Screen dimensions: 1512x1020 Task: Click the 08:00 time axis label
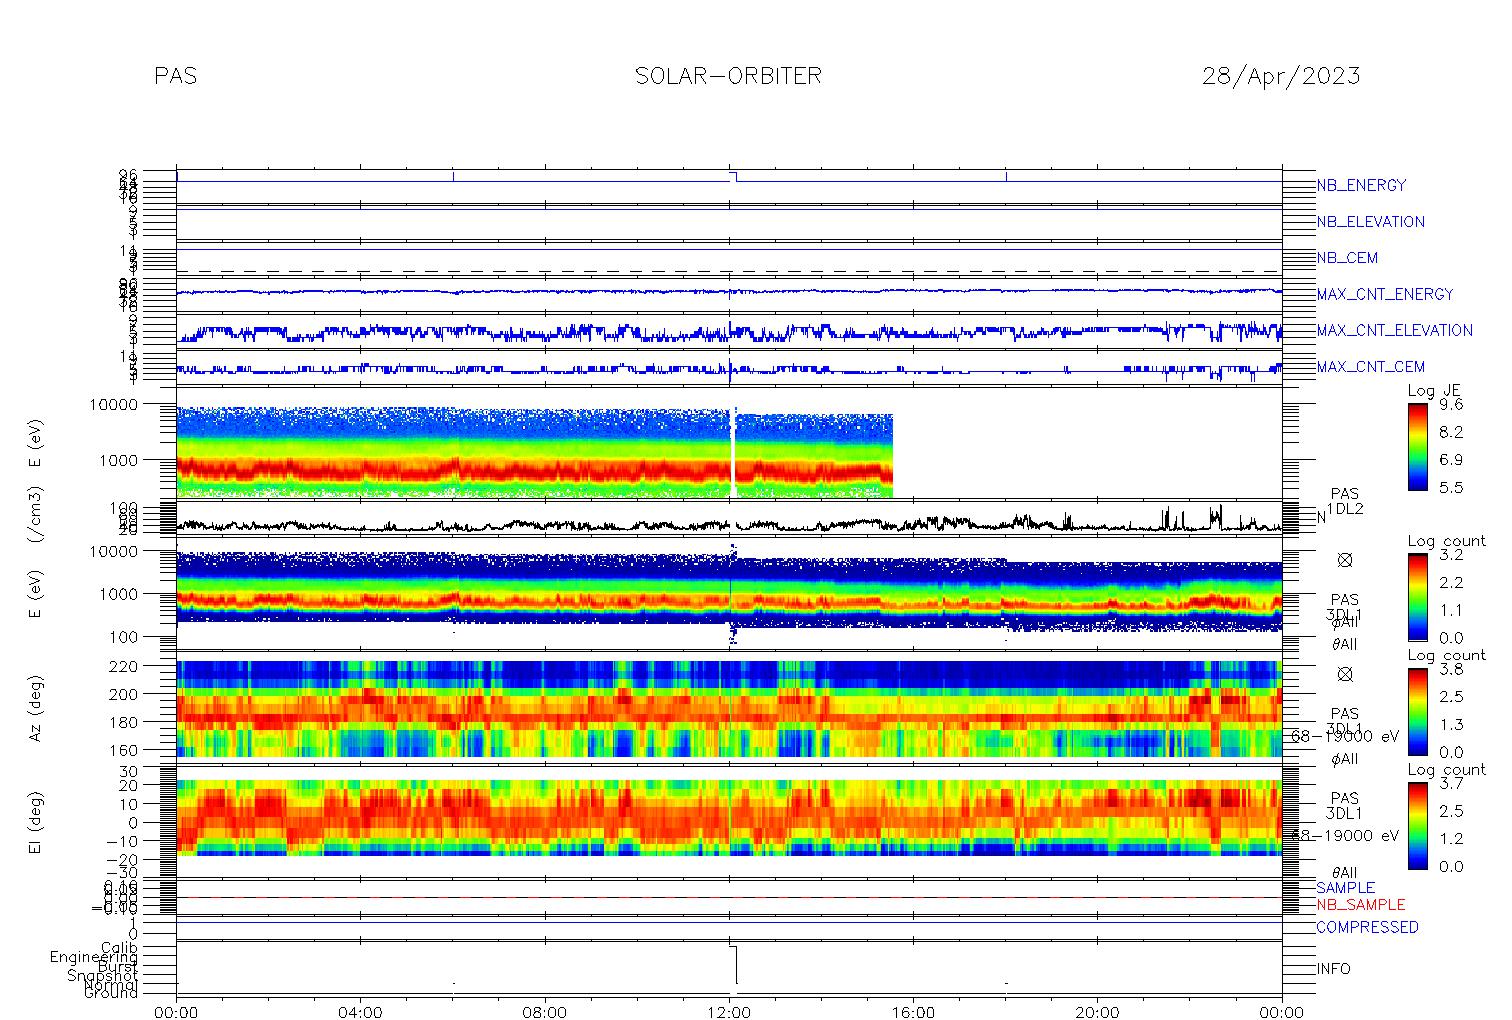(x=545, y=1012)
